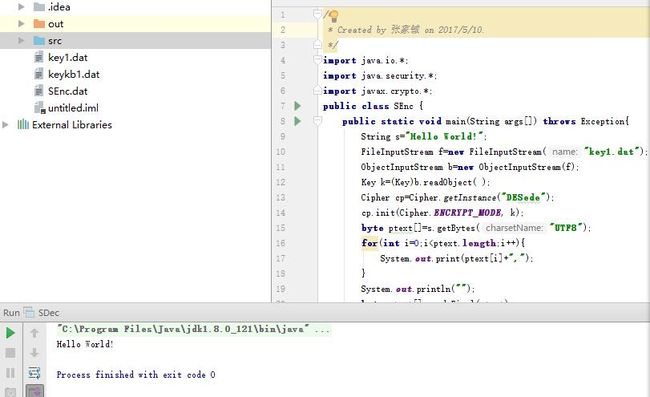The image size is (650, 397).
Task: Open key1.dat in the project tree
Action: [68, 57]
